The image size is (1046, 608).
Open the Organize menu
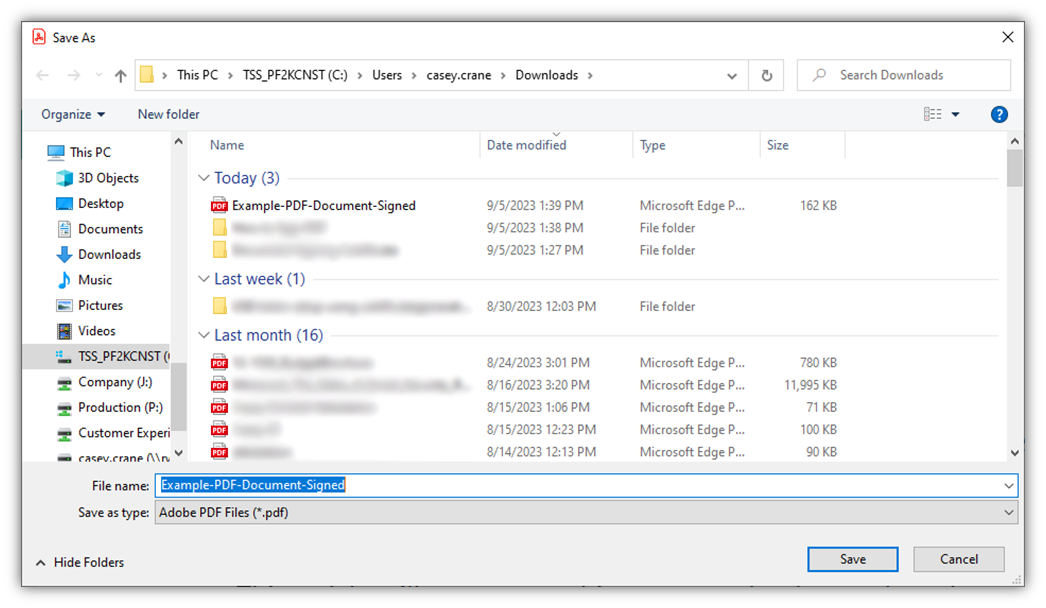click(x=73, y=115)
